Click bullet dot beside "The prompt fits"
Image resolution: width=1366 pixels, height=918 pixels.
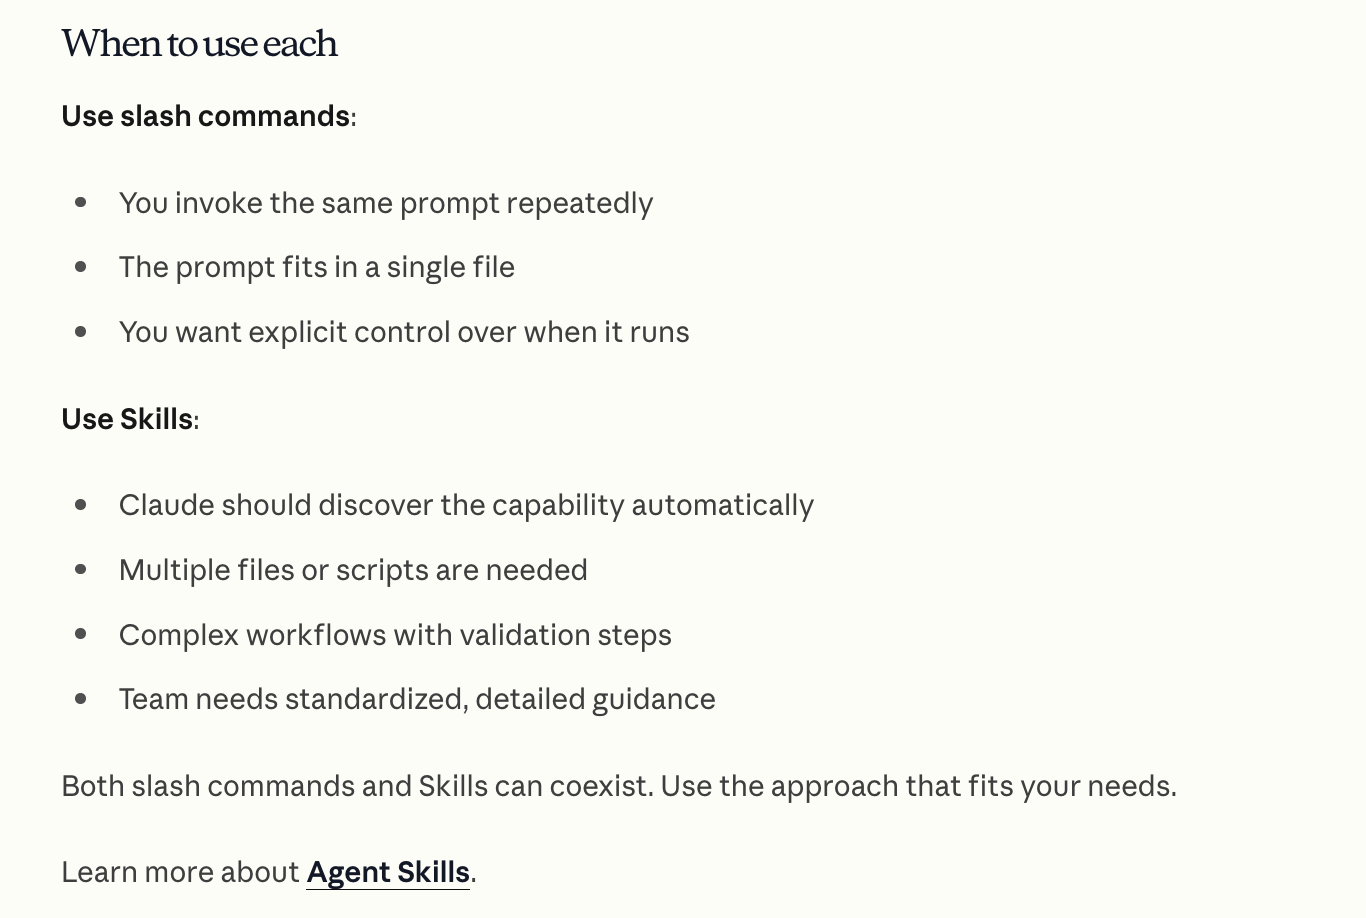pos(81,267)
